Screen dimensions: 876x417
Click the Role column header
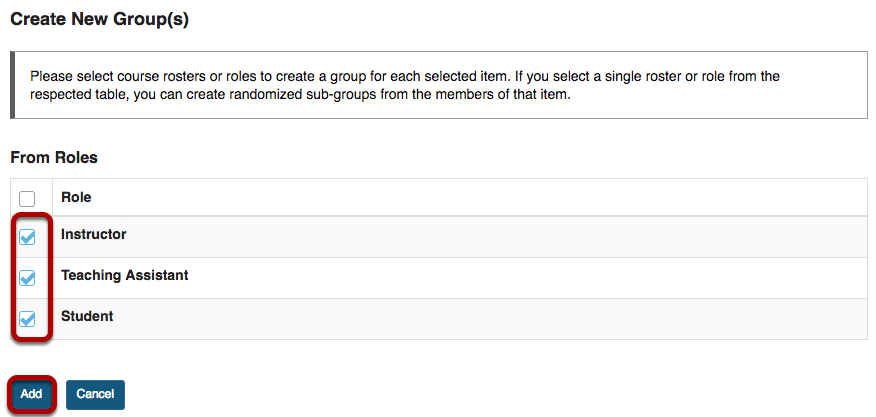point(76,198)
